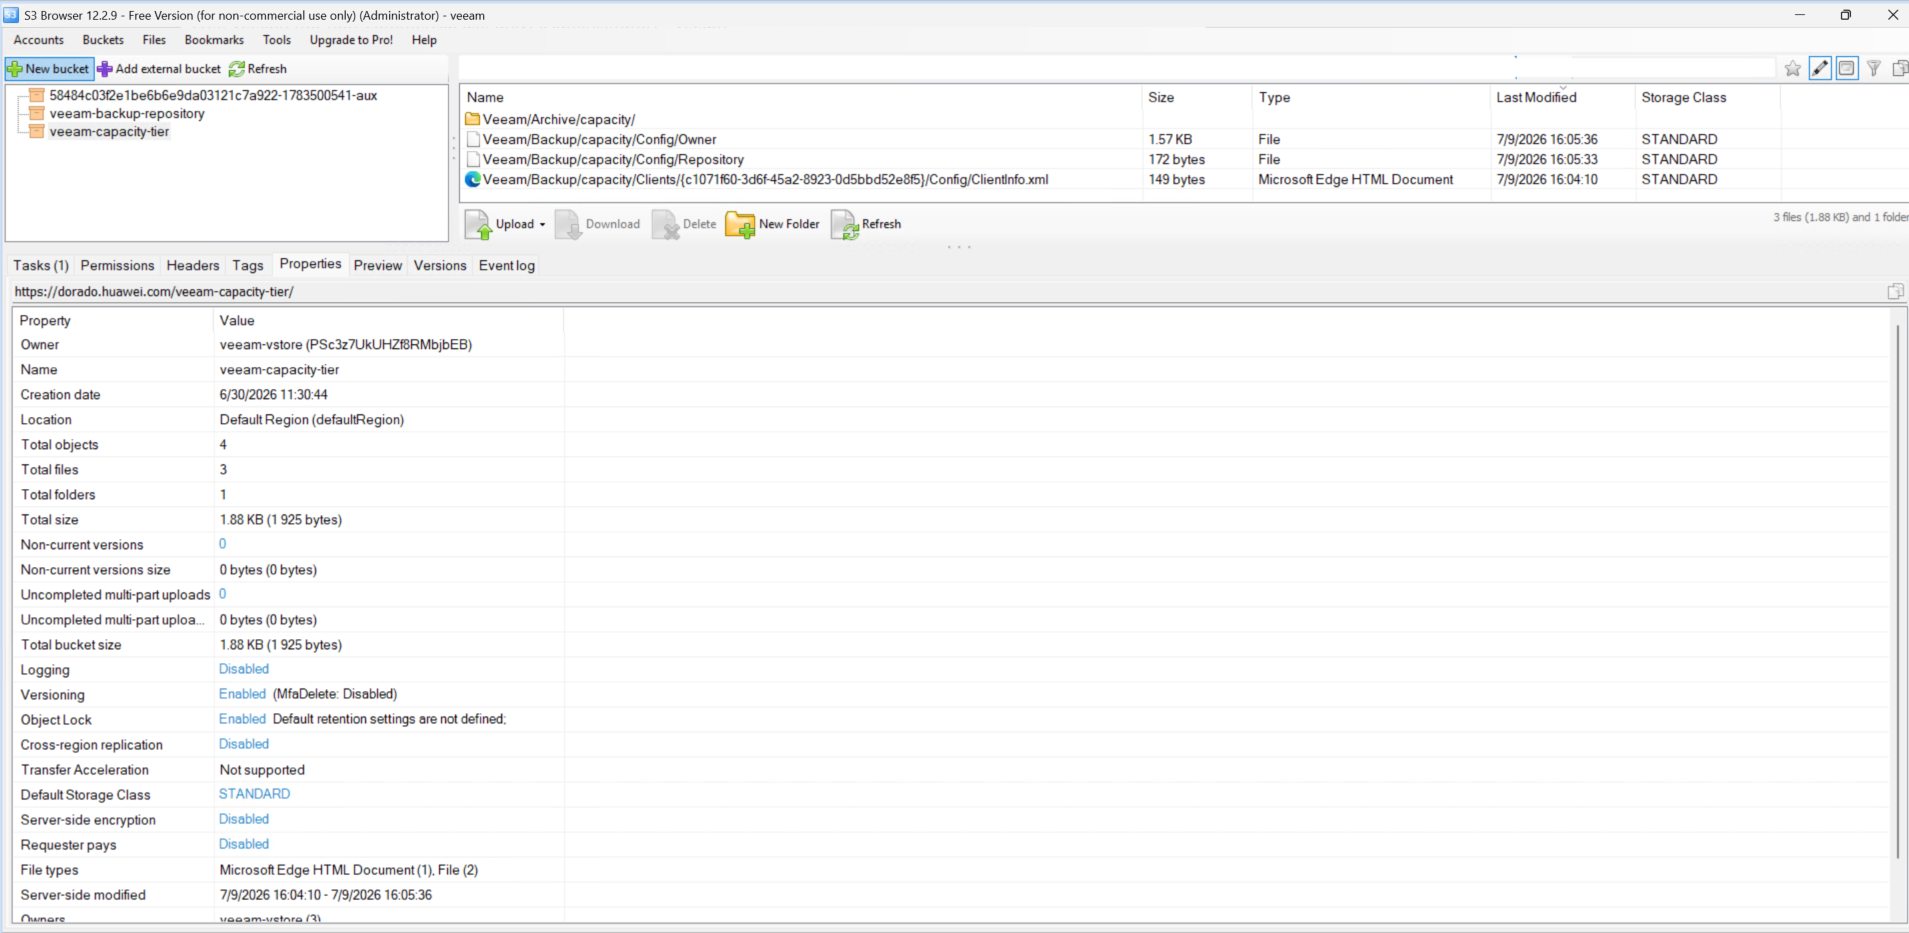Click the Download button
This screenshot has height=933, width=1909.
pyautogui.click(x=598, y=224)
